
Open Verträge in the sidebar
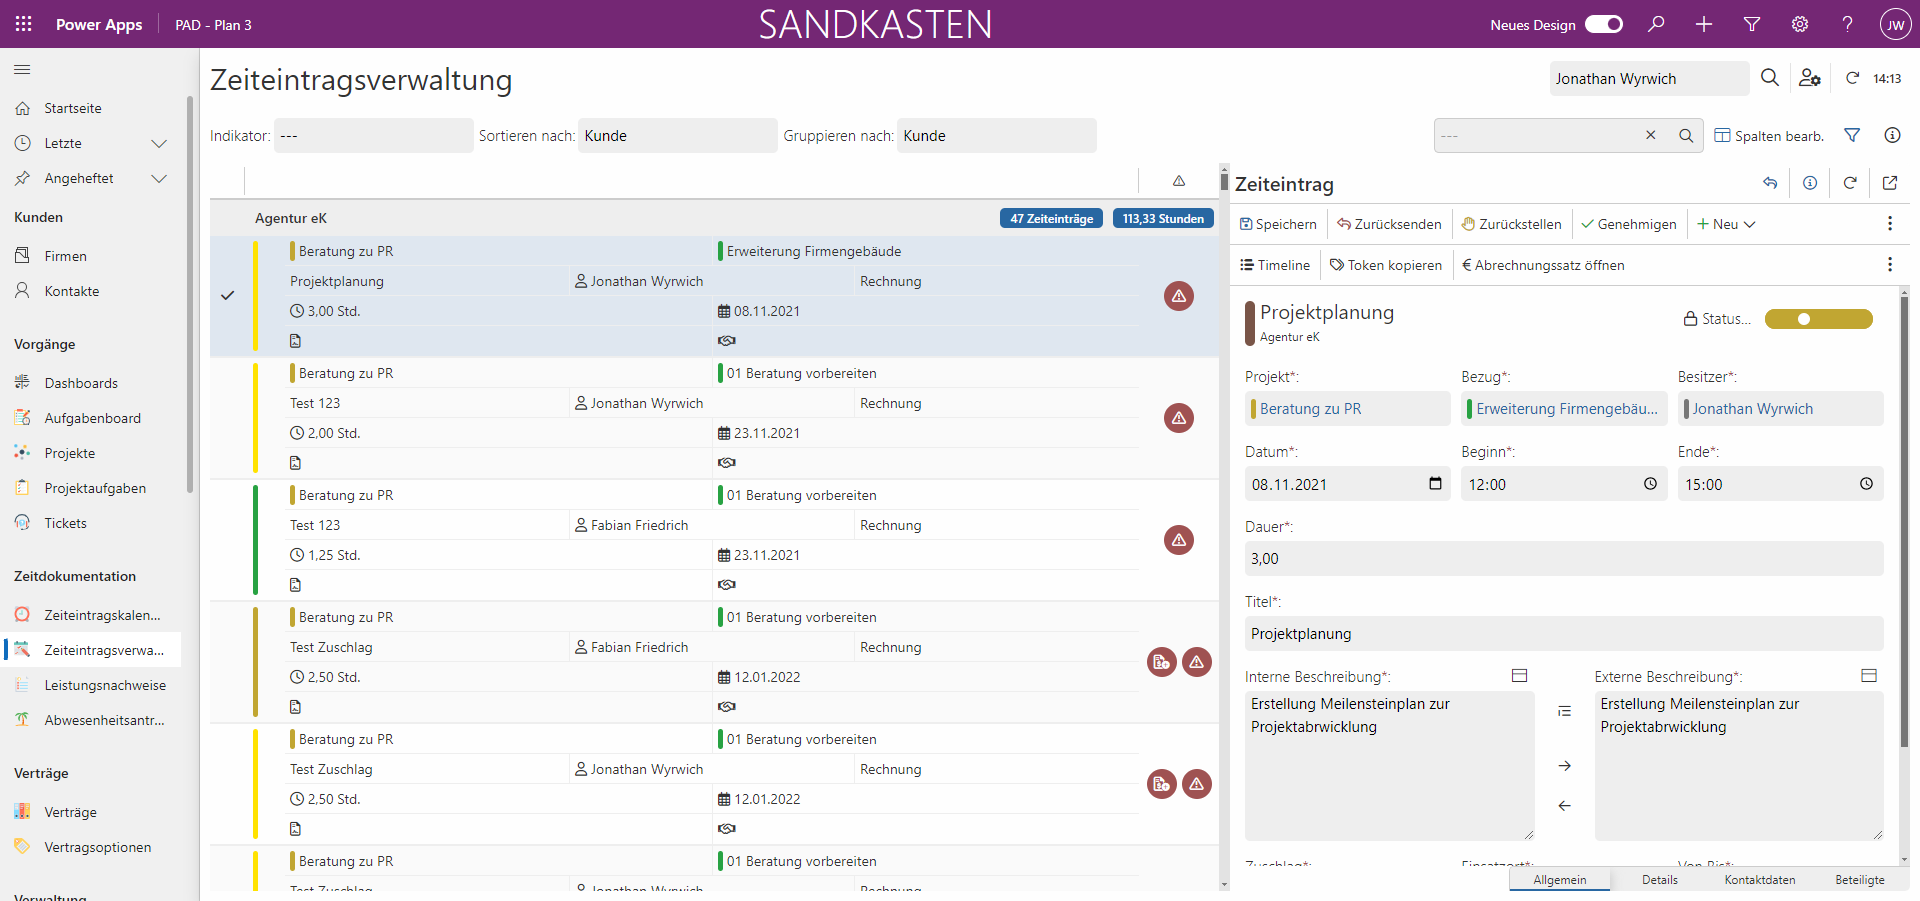(70, 812)
